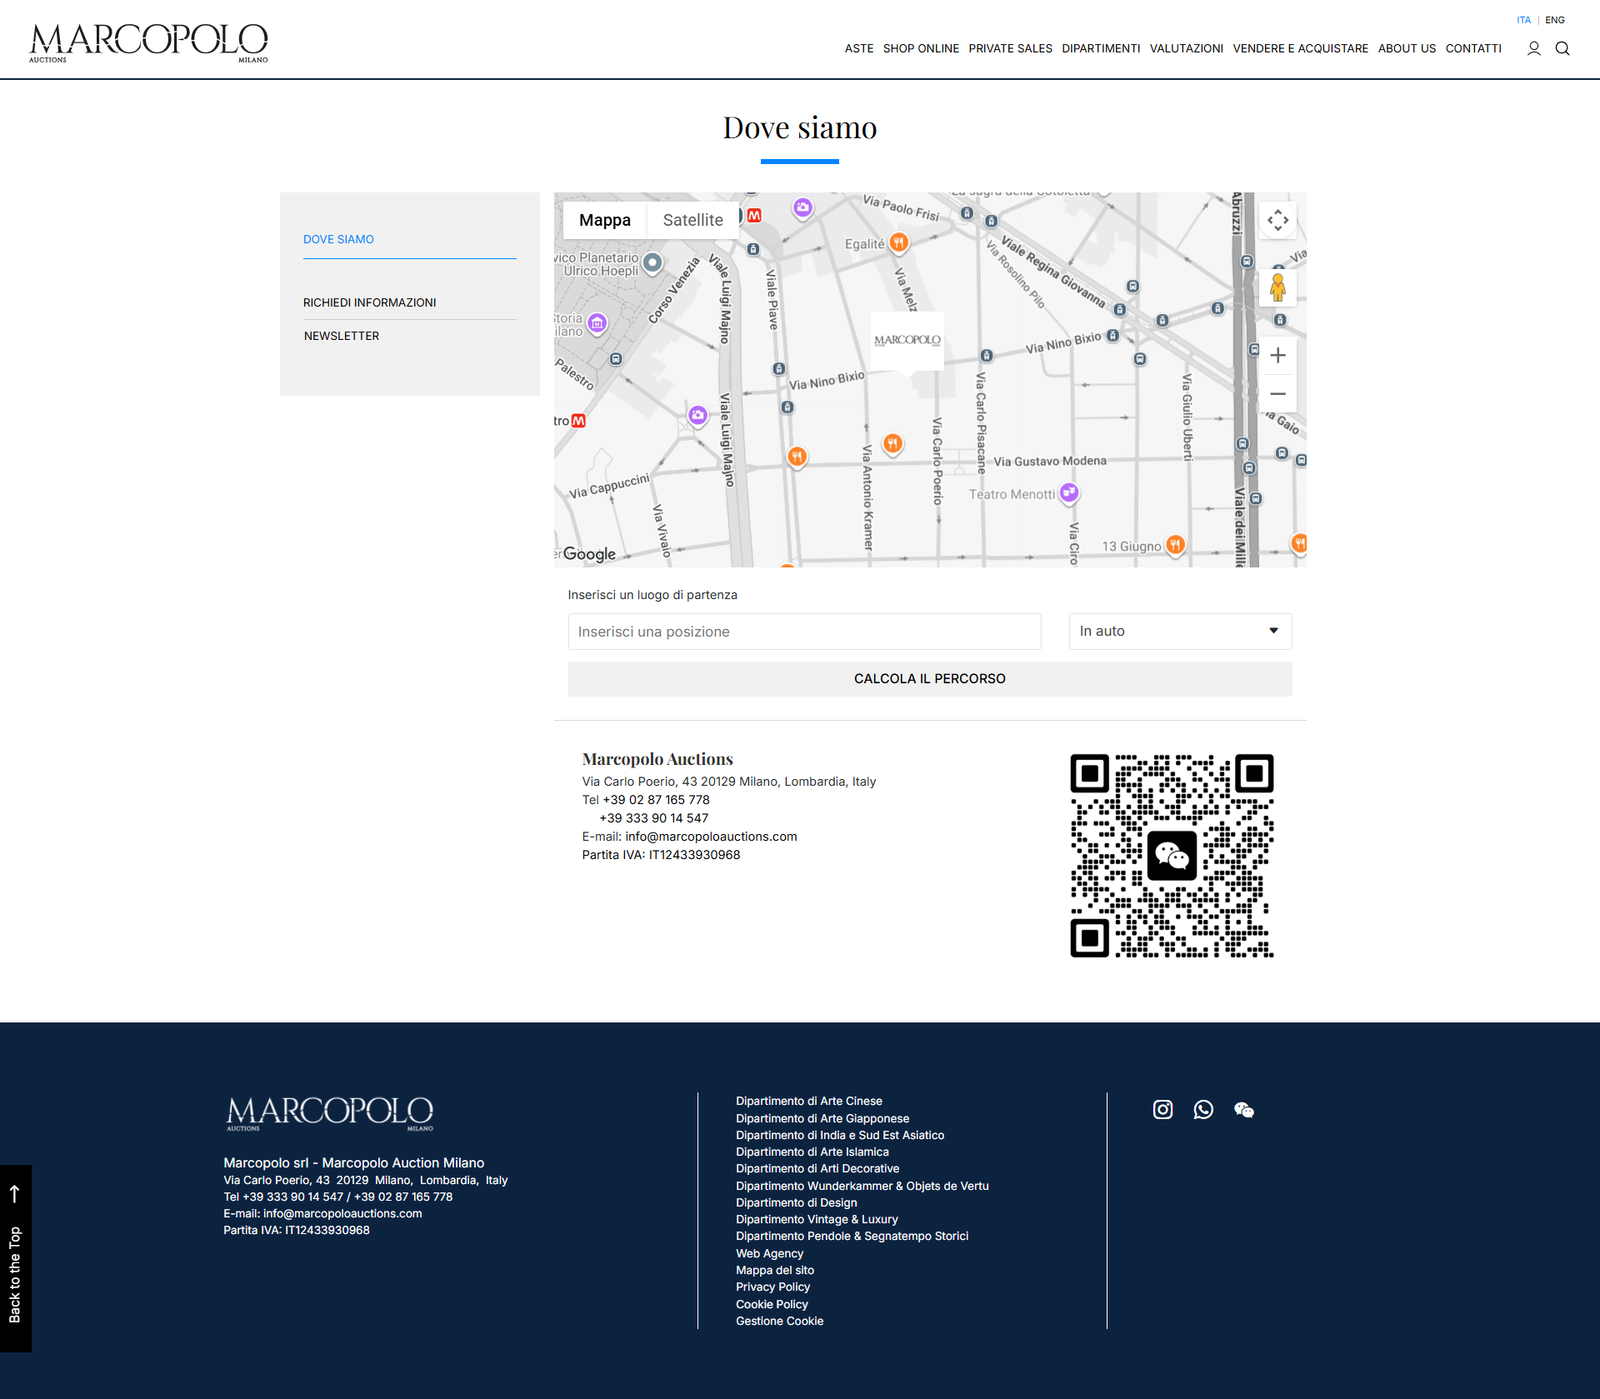This screenshot has width=1600, height=1399.
Task: Open the Aste menu
Action: pos(859,48)
